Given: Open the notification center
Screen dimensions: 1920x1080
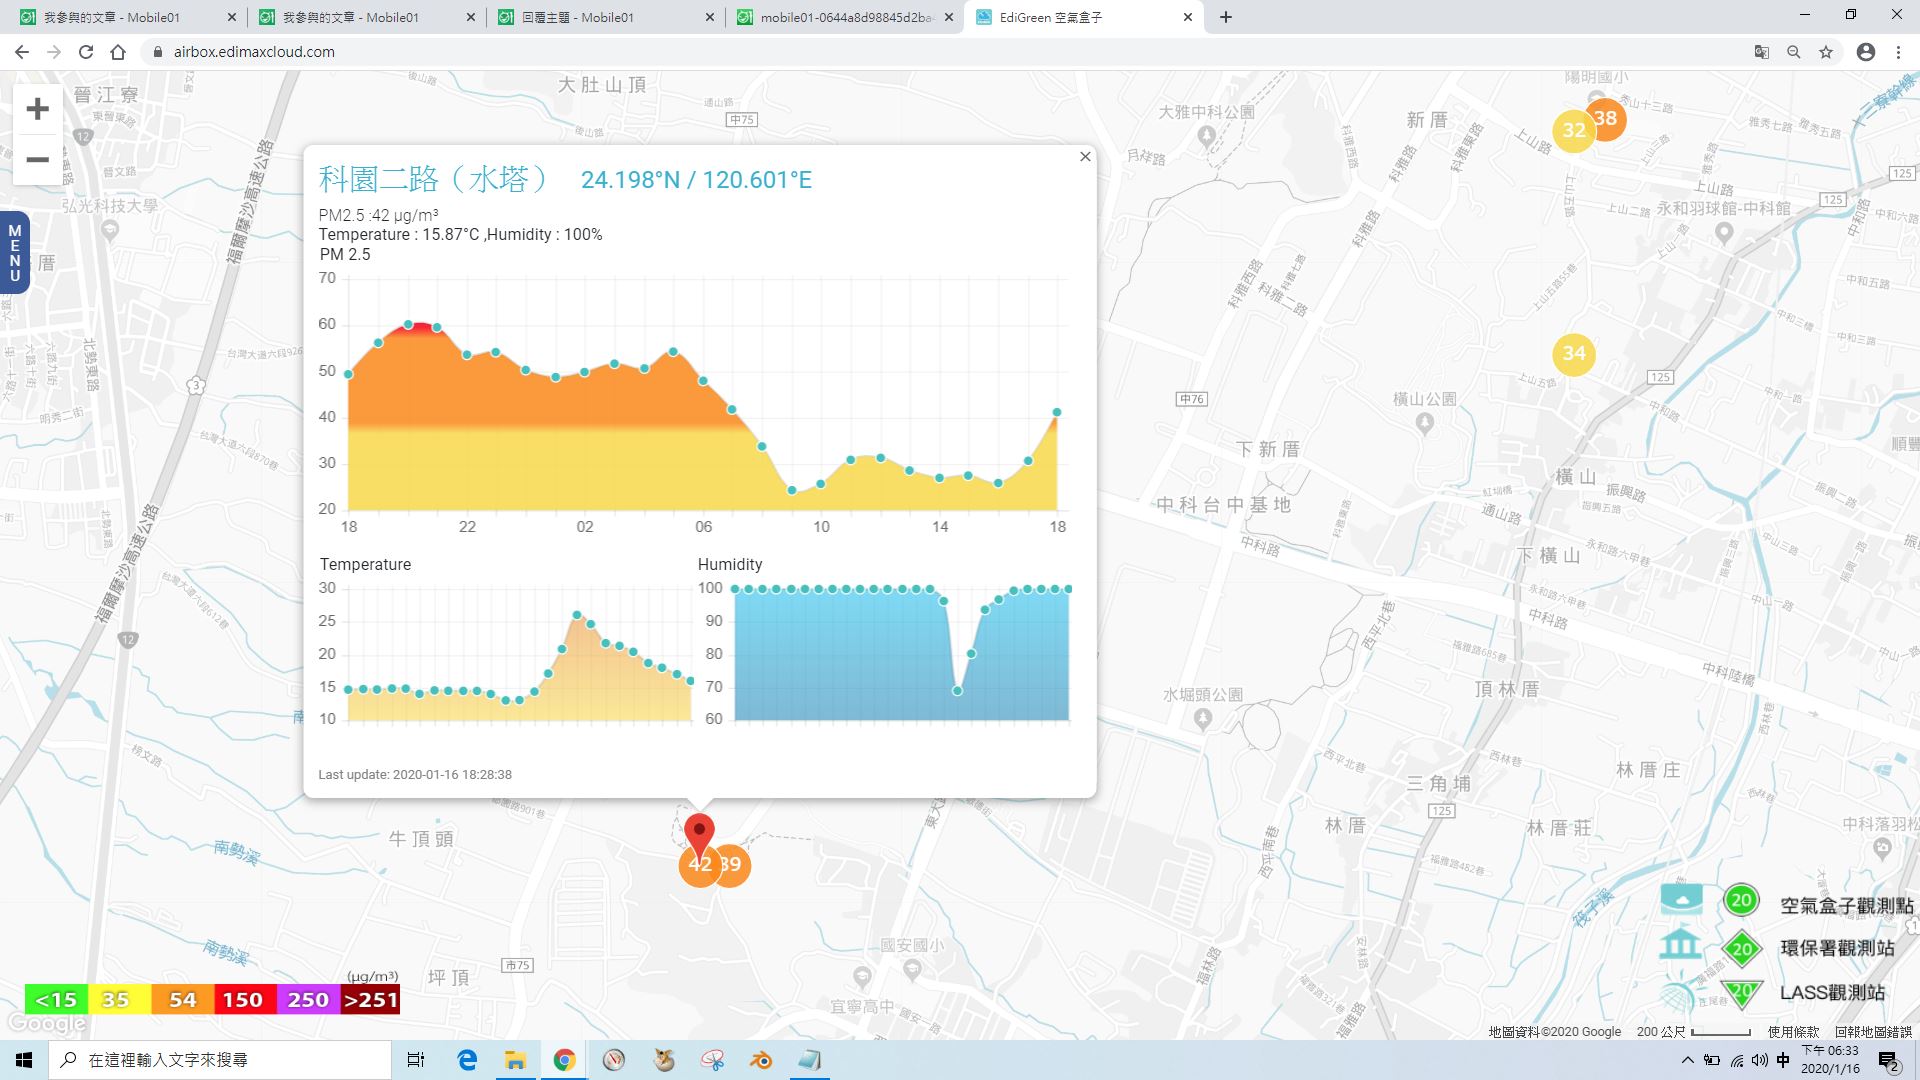Looking at the screenshot, I should 1890,1060.
